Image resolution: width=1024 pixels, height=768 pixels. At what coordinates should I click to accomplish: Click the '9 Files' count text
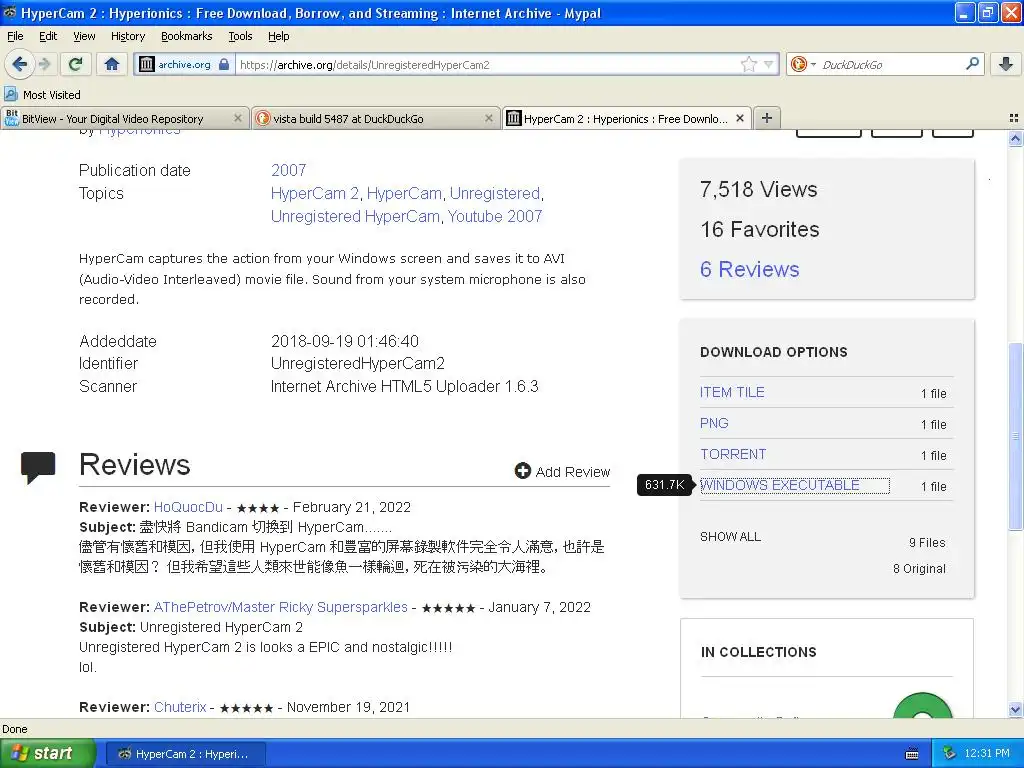point(927,543)
